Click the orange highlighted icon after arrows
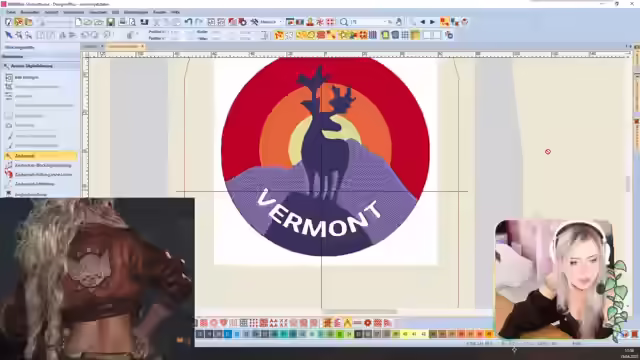 [x=444, y=22]
